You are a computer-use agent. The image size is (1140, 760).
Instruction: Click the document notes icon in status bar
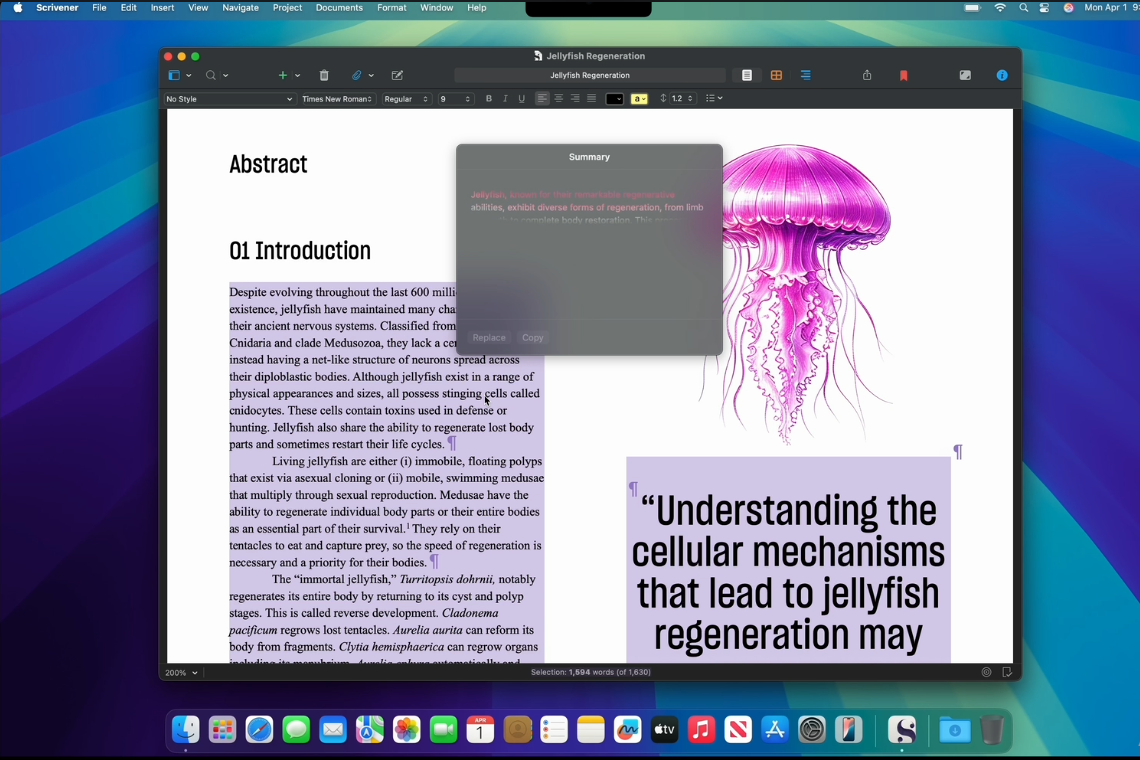point(1007,672)
